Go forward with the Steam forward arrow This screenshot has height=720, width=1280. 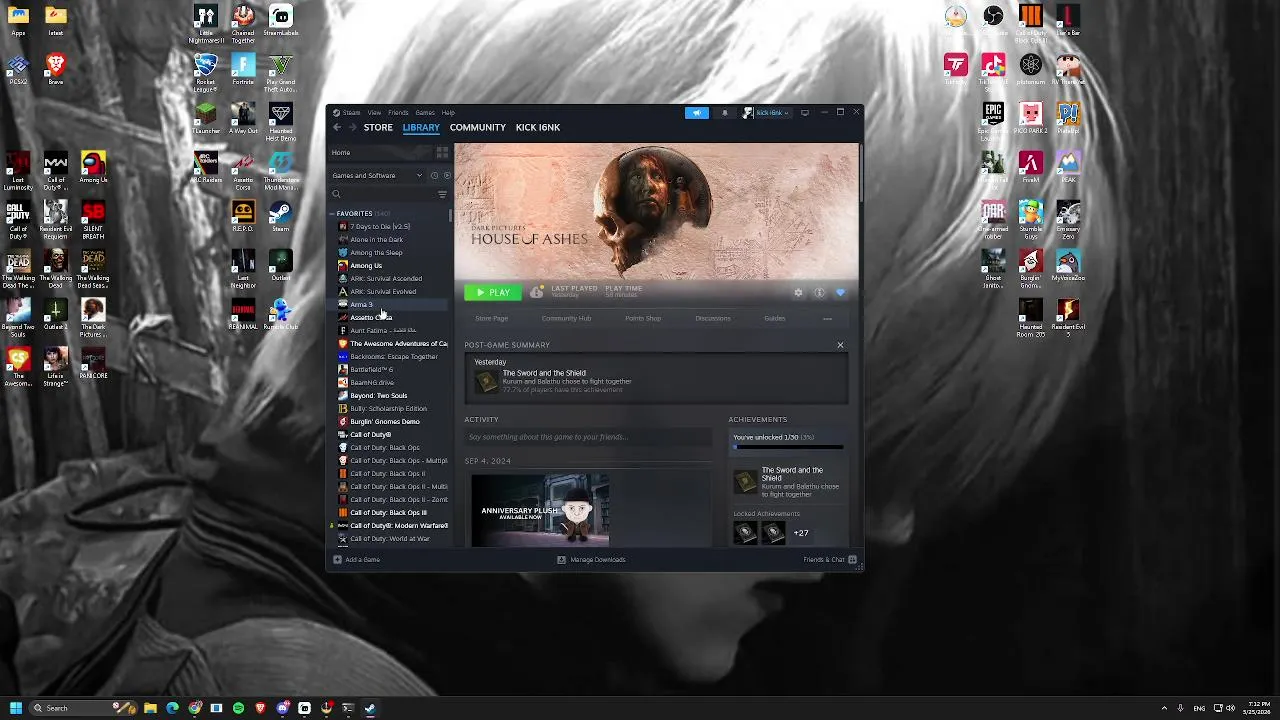[352, 127]
